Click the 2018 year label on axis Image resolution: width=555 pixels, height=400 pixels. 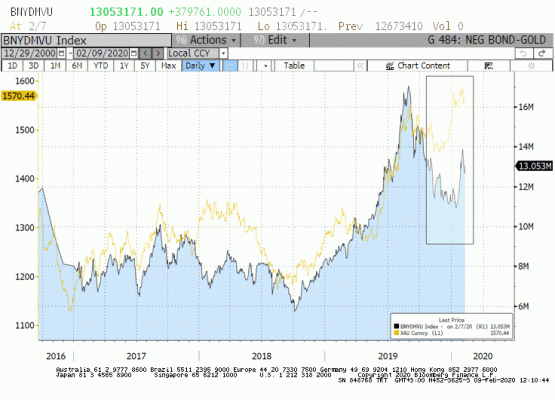click(x=262, y=356)
